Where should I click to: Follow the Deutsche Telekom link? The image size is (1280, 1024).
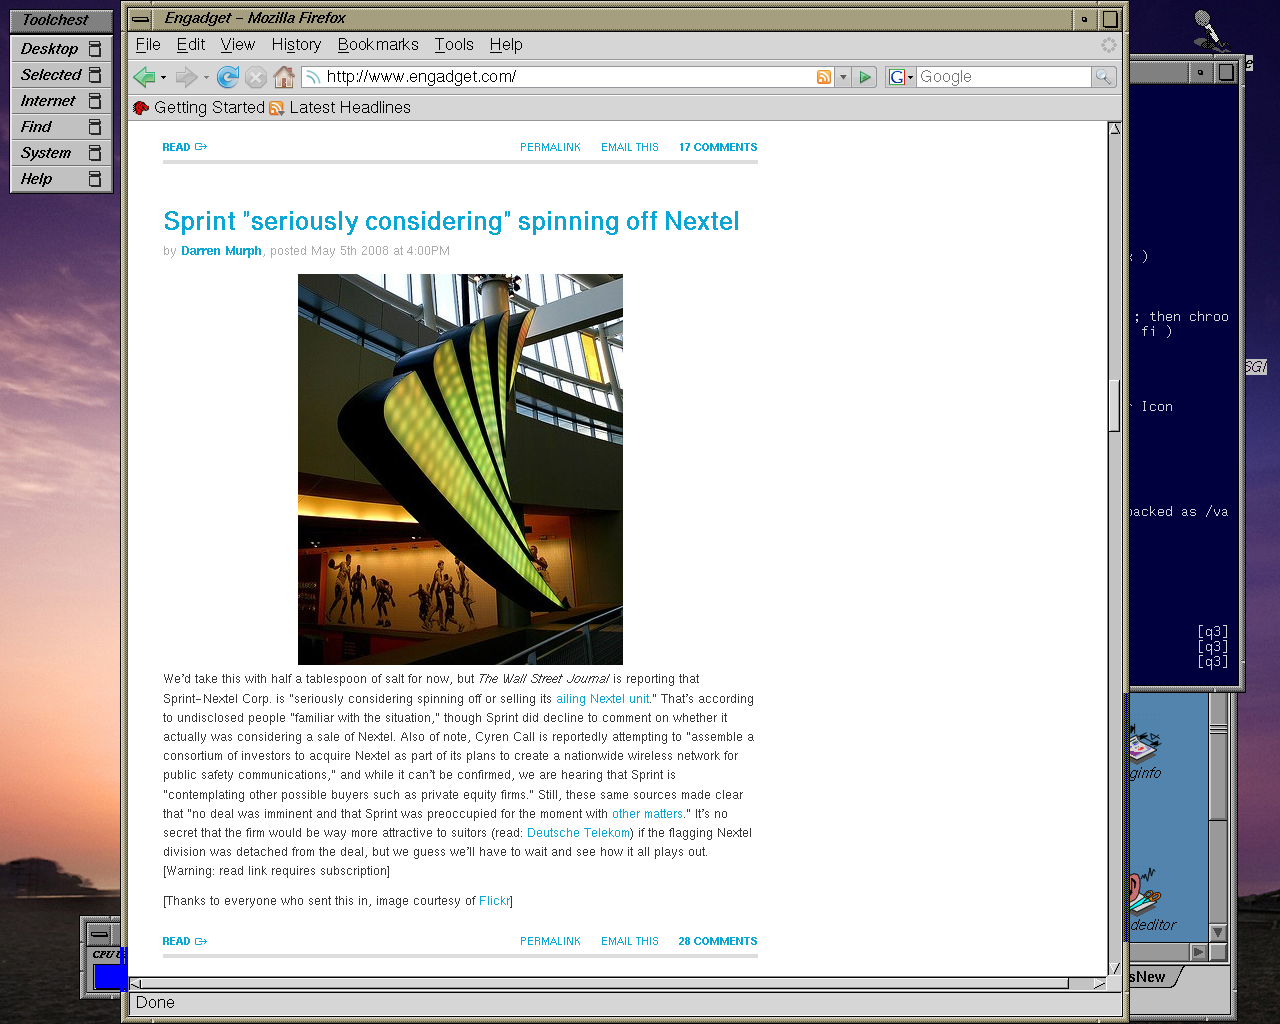coord(579,833)
